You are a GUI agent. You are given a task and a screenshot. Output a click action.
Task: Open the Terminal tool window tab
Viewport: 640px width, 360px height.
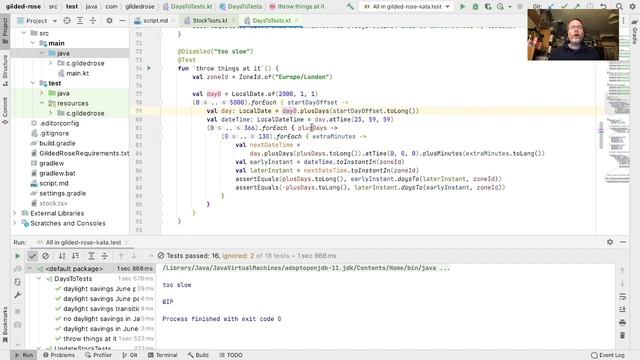[x=162, y=355]
